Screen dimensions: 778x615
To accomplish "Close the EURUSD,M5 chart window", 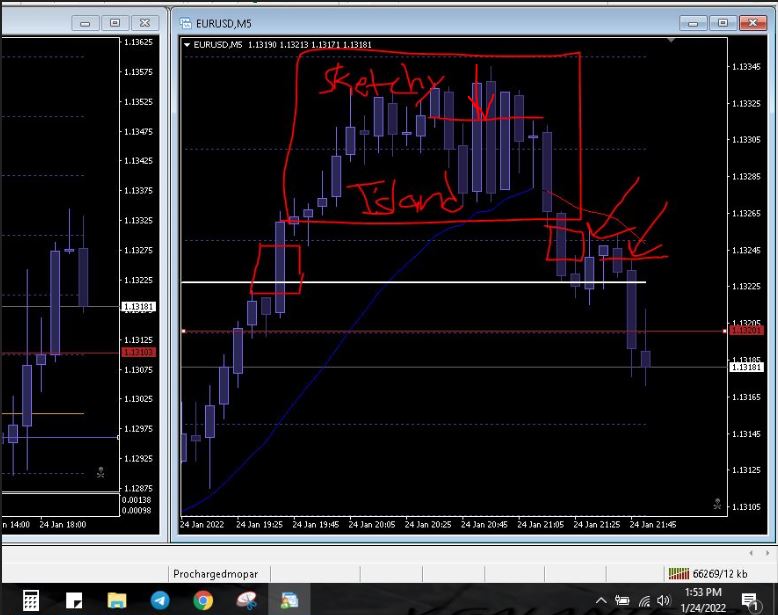I will [x=753, y=23].
